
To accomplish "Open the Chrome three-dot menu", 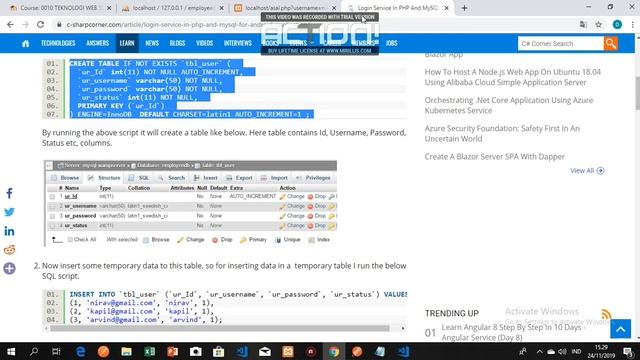I will pos(632,24).
